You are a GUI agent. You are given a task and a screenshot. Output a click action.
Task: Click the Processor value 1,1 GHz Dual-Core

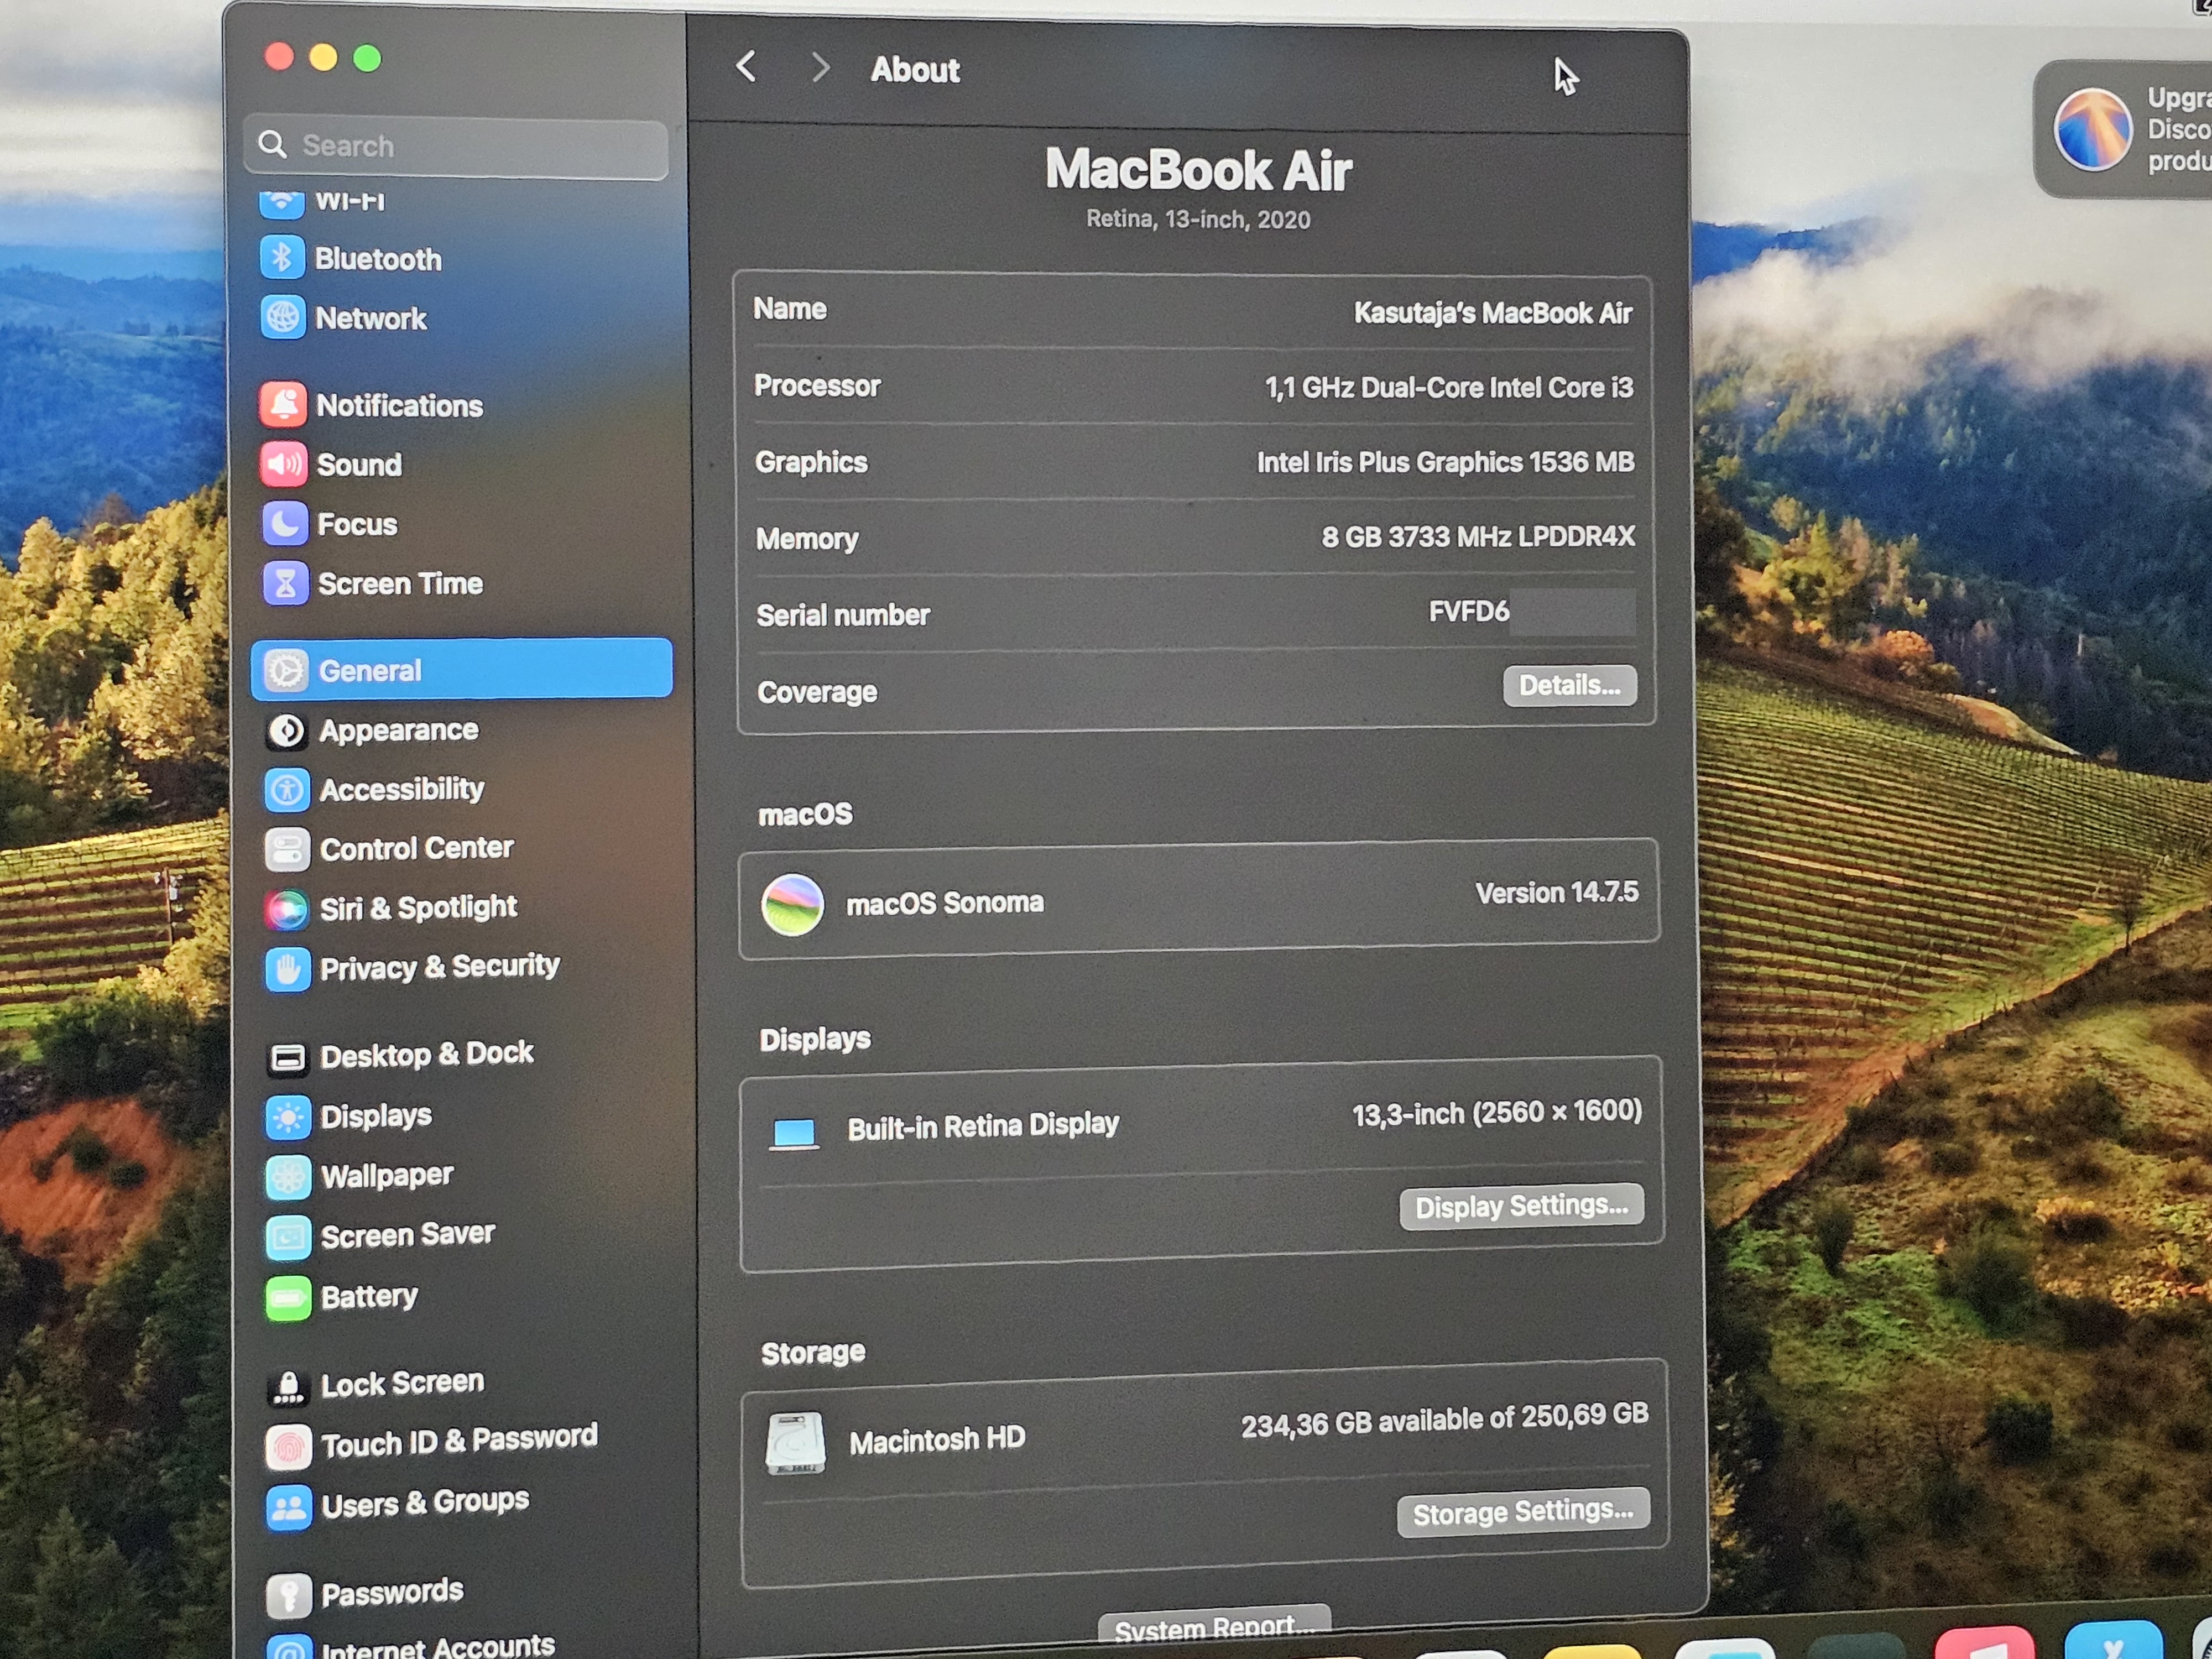tap(1449, 387)
